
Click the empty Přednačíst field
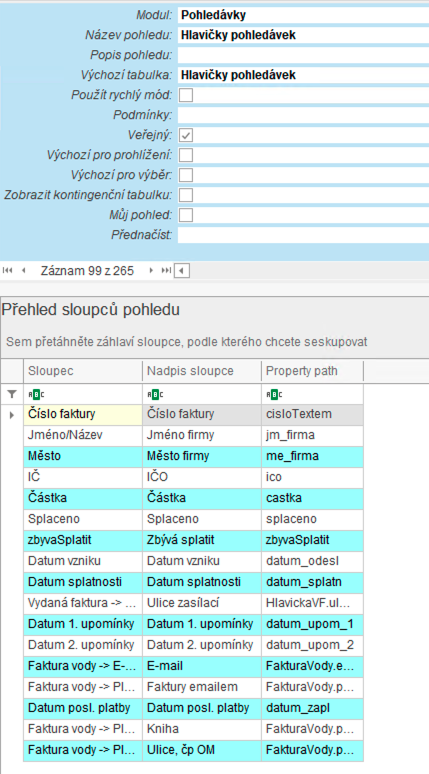pyautogui.click(x=303, y=235)
